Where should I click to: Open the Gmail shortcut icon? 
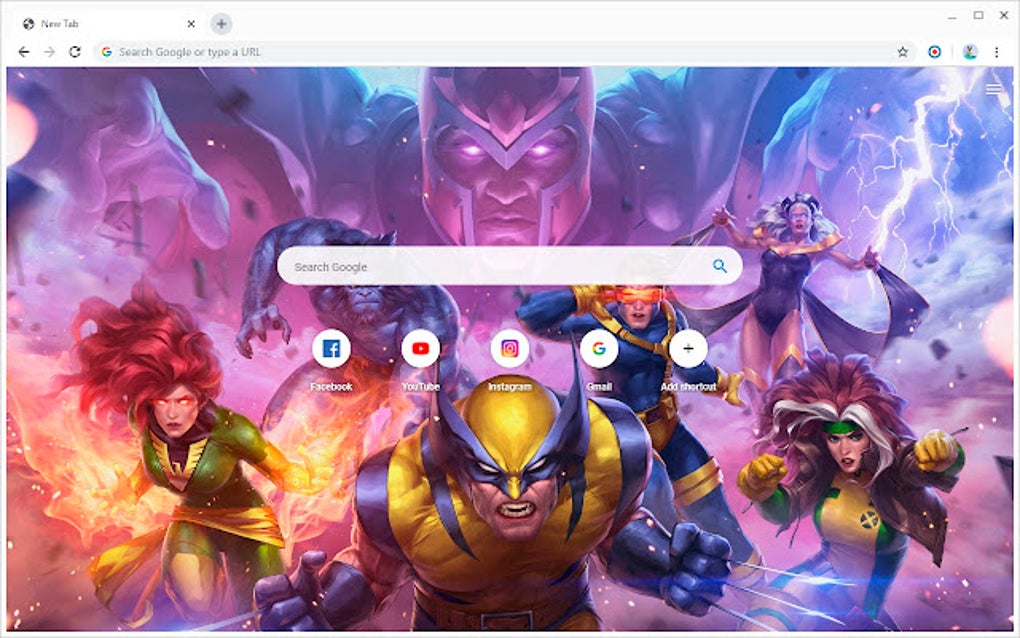(598, 348)
